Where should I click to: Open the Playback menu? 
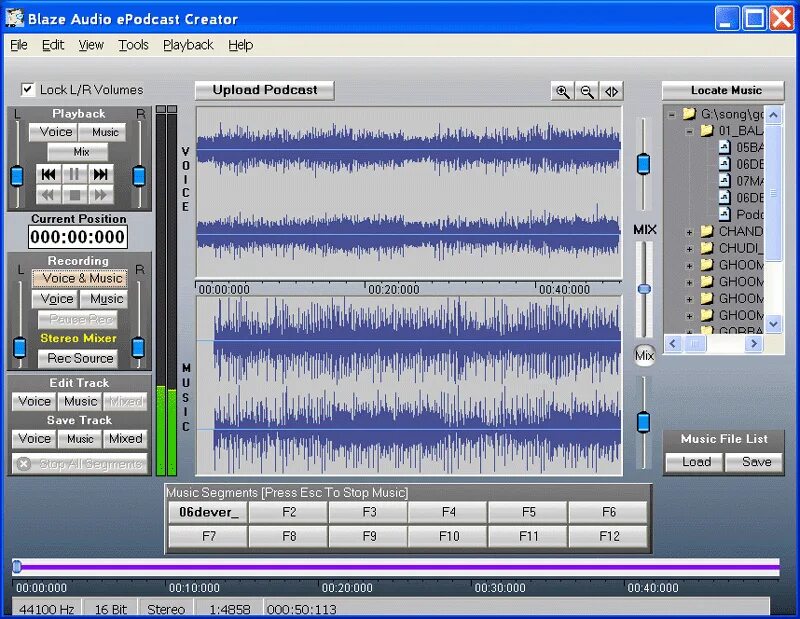[x=187, y=45]
